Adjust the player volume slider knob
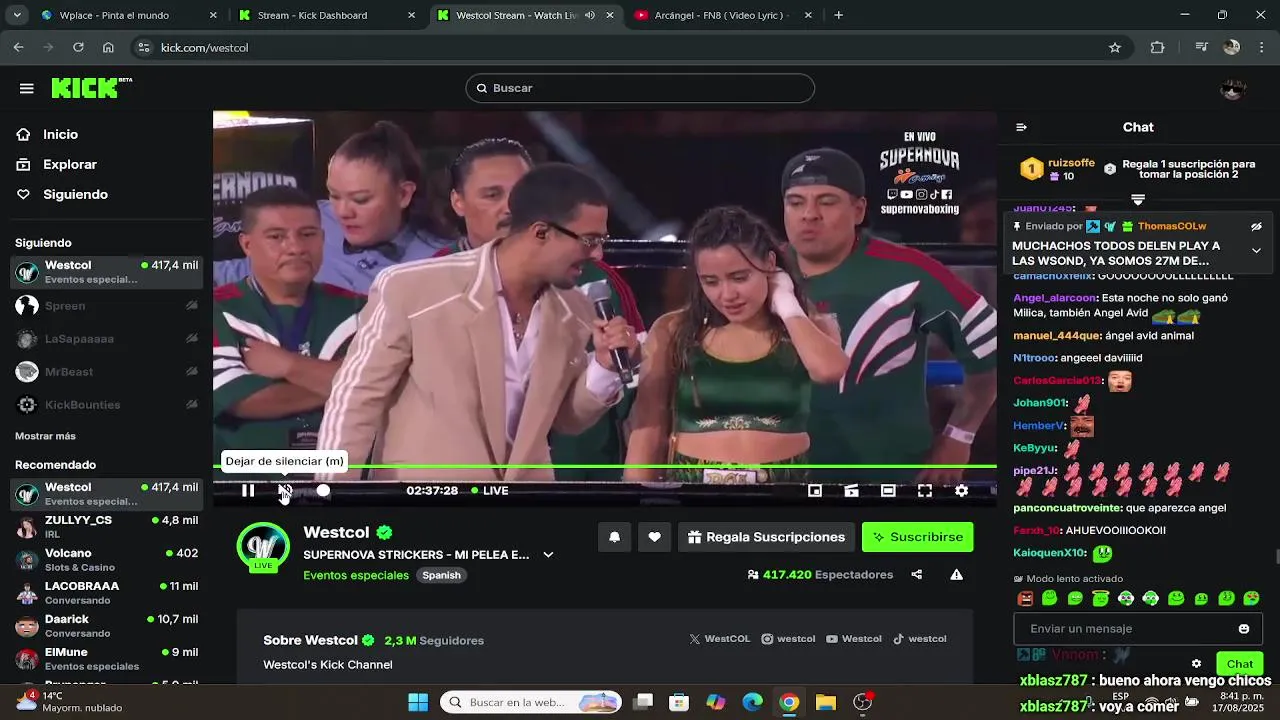1280x720 pixels. (x=323, y=490)
